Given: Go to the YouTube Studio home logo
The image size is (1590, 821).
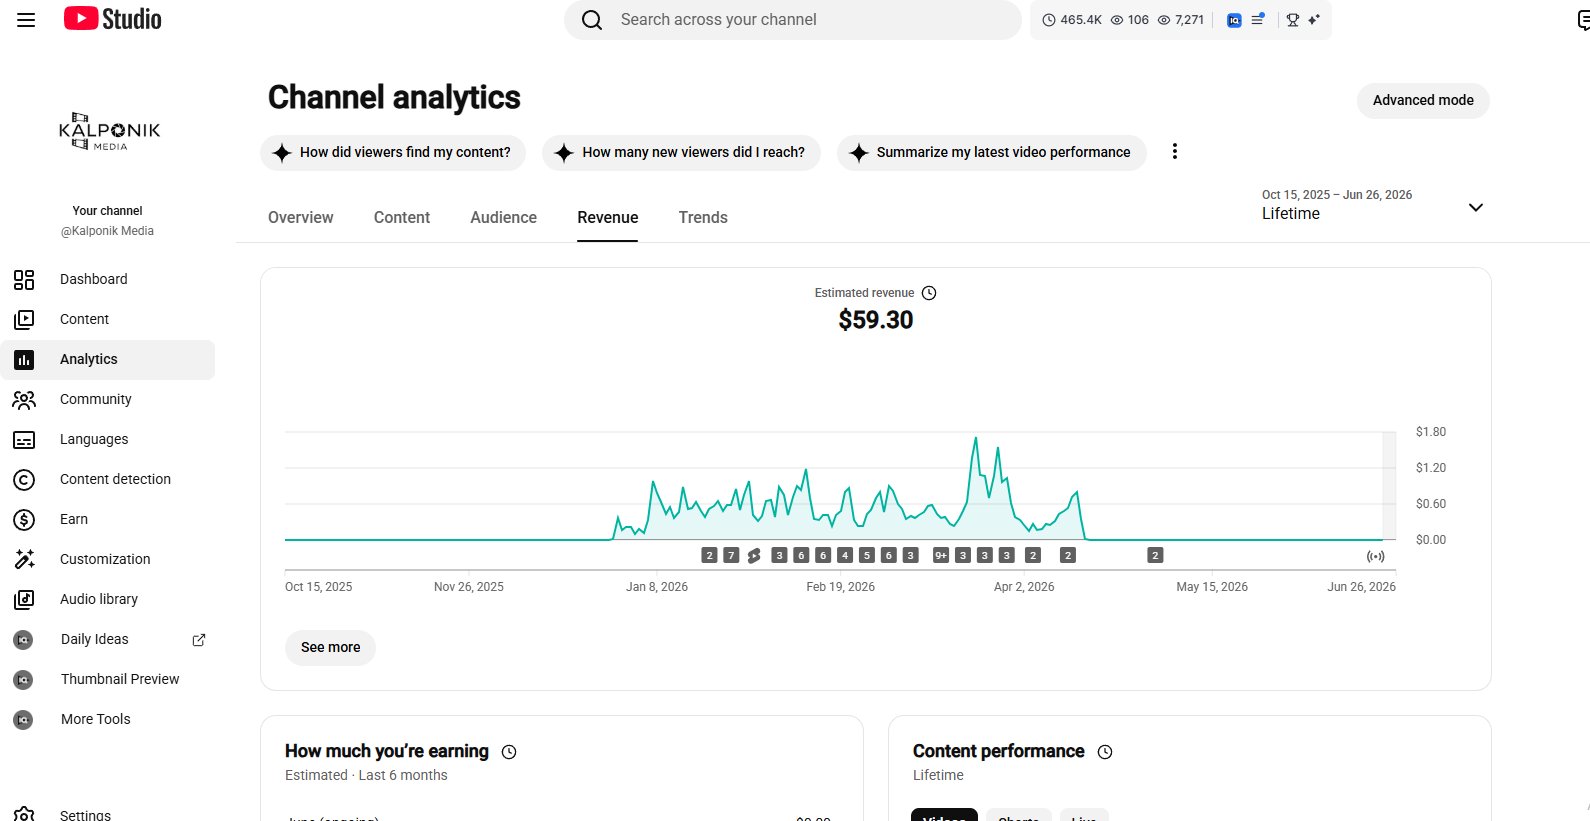Looking at the screenshot, I should (x=112, y=19).
